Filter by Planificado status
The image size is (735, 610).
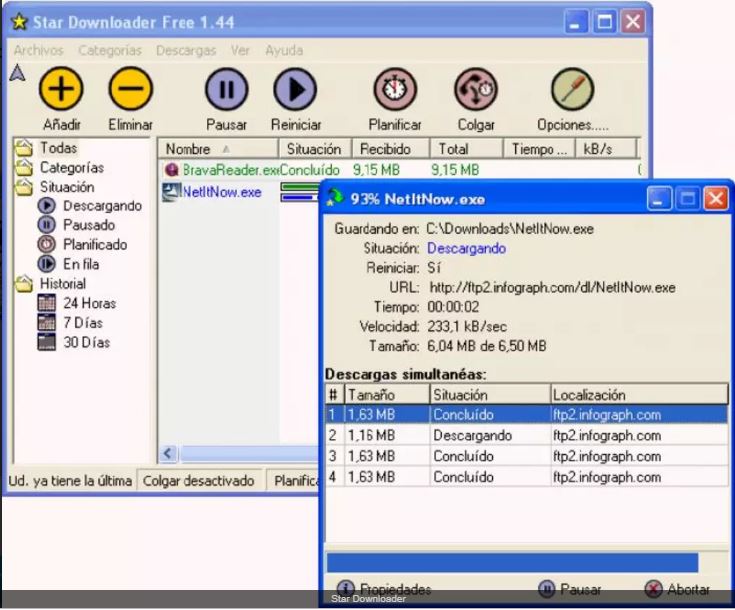82,245
